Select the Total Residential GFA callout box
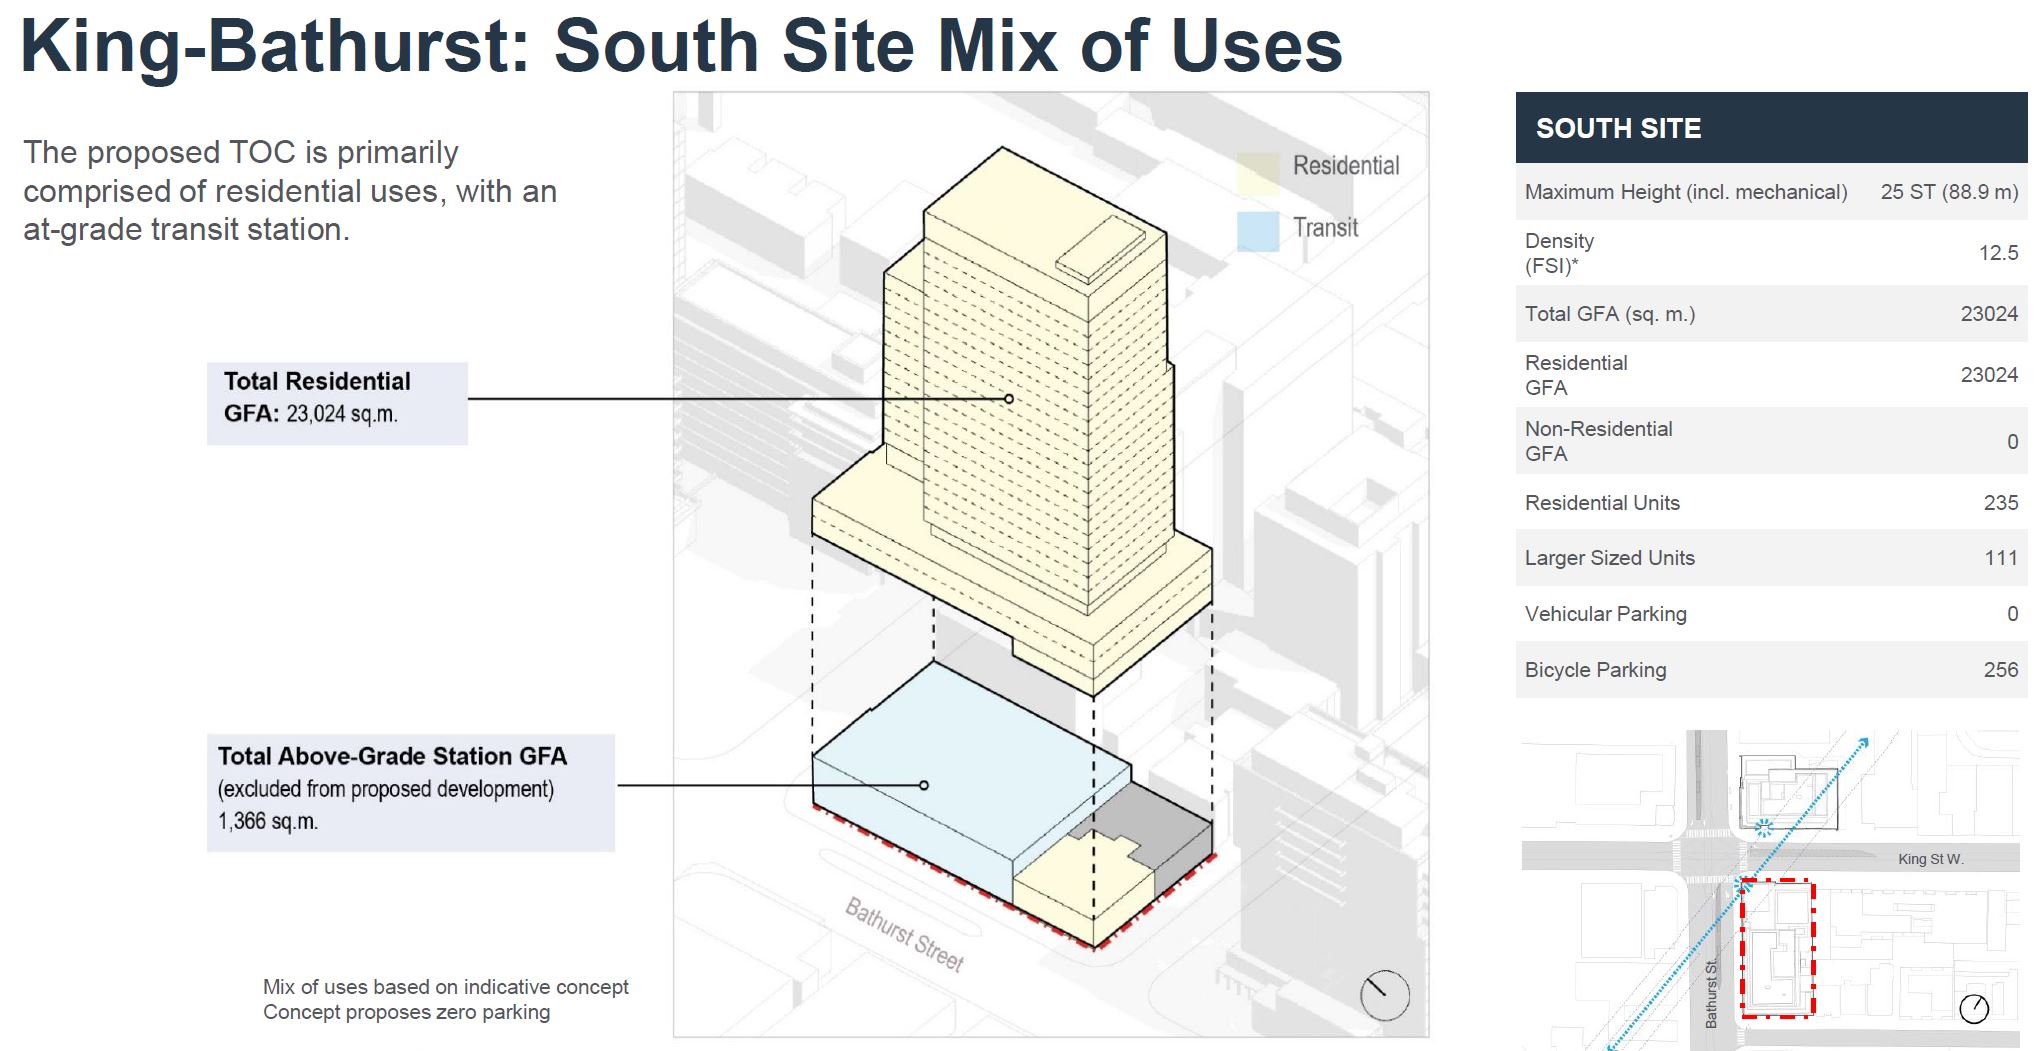2038x1051 pixels. click(x=337, y=403)
